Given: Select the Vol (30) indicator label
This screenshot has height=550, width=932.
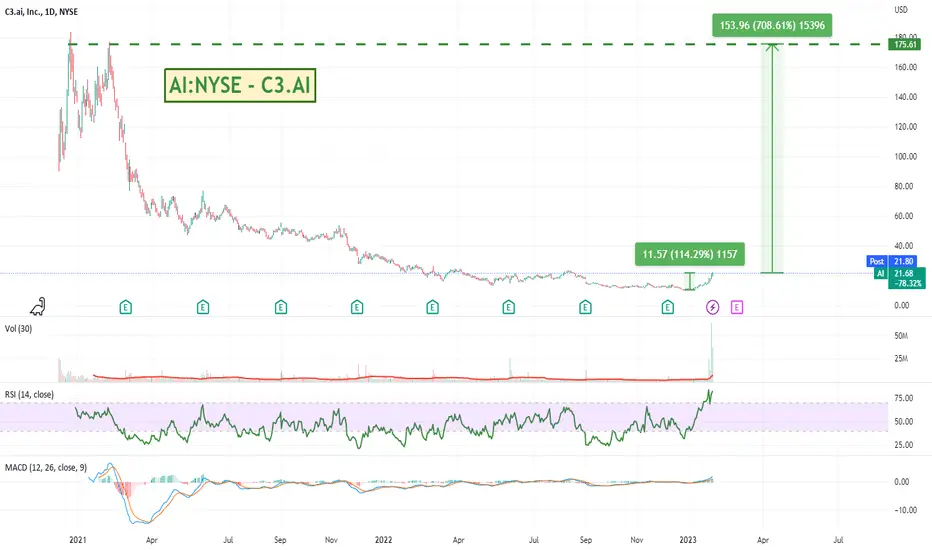Looking at the screenshot, I should pos(18,329).
